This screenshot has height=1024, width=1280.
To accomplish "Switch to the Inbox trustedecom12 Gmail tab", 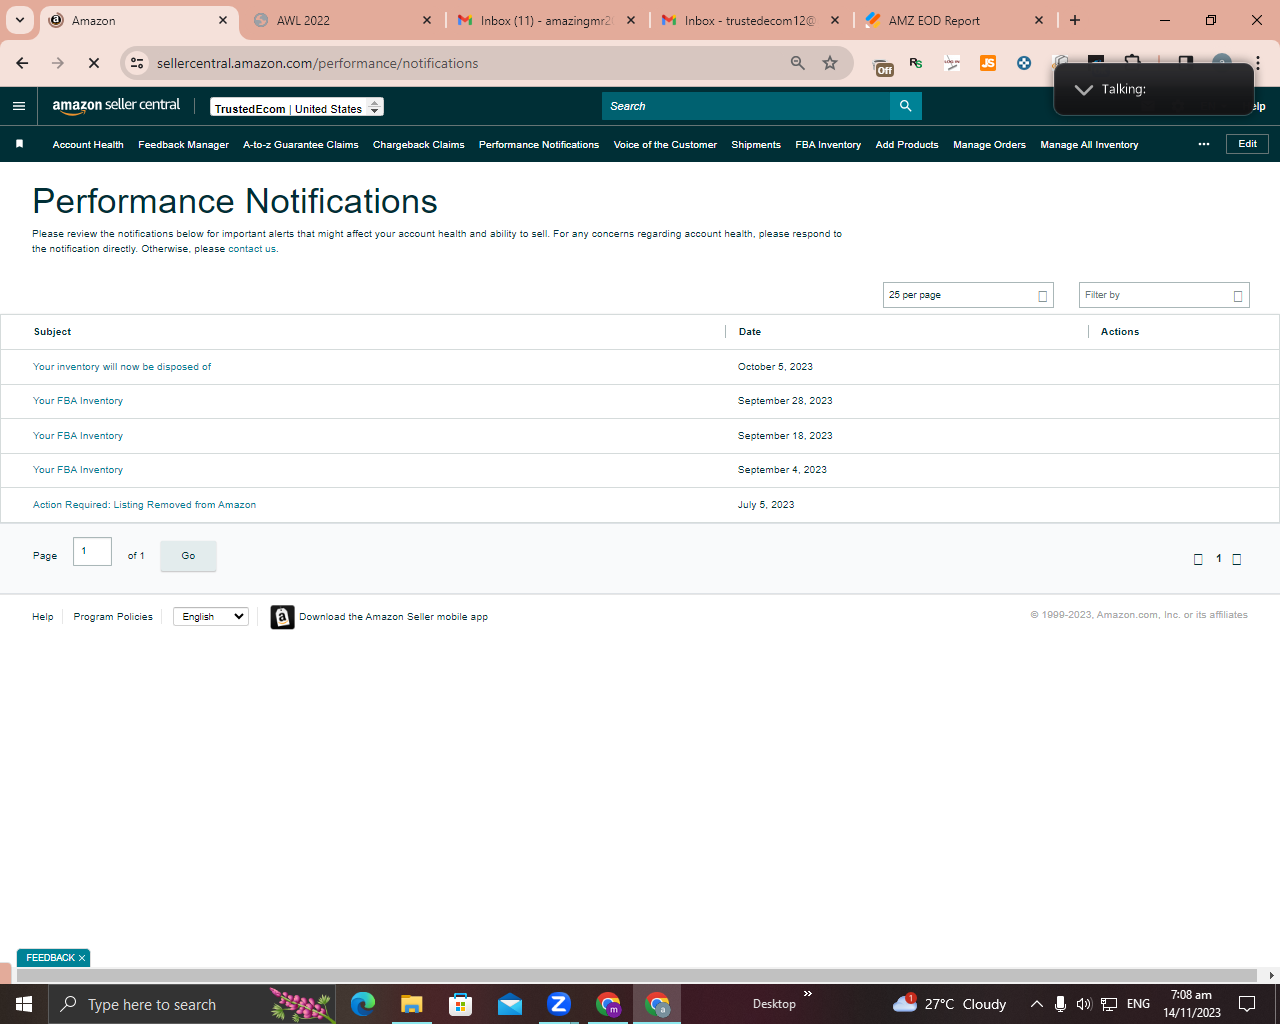I will click(750, 20).
